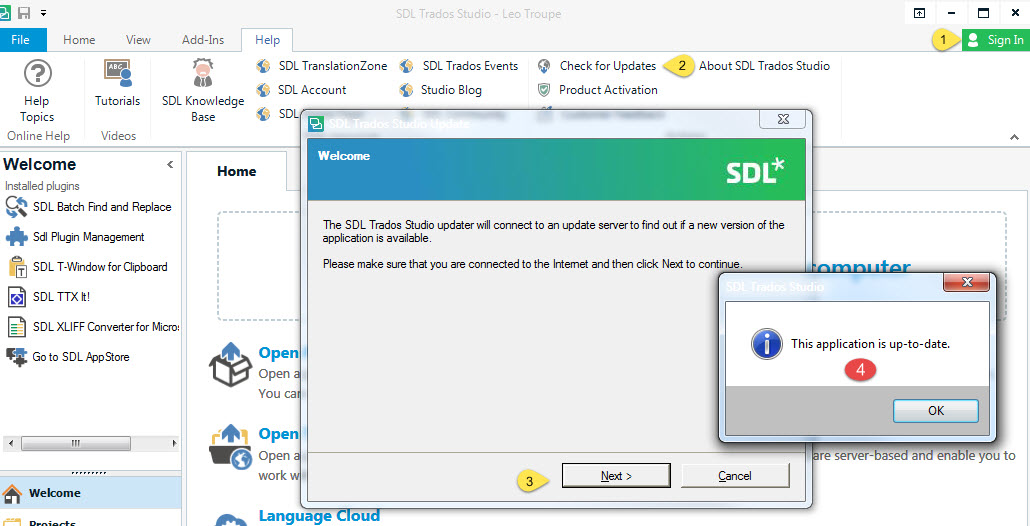This screenshot has height=526, width=1030.
Task: Click Cancel in the update wizard
Action: tap(735, 476)
